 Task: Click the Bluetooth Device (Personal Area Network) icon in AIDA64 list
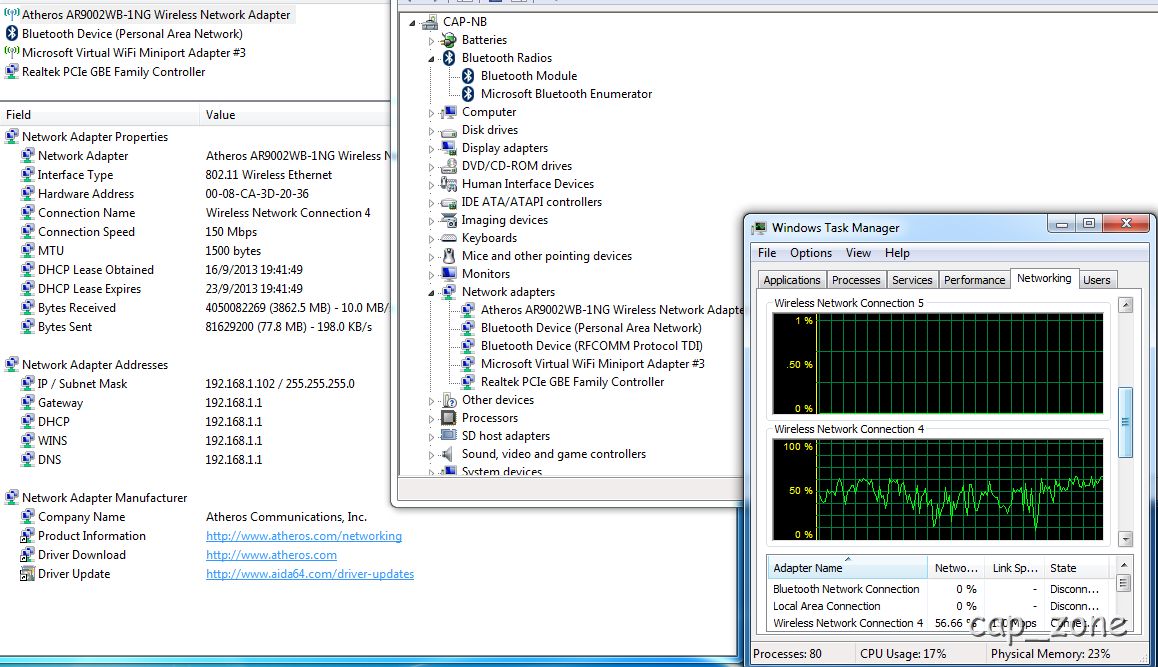tap(12, 33)
